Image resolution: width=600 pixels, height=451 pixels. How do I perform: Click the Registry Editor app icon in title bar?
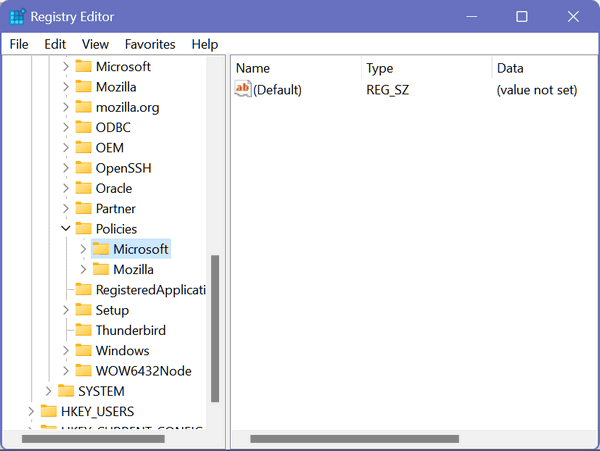tap(17, 17)
